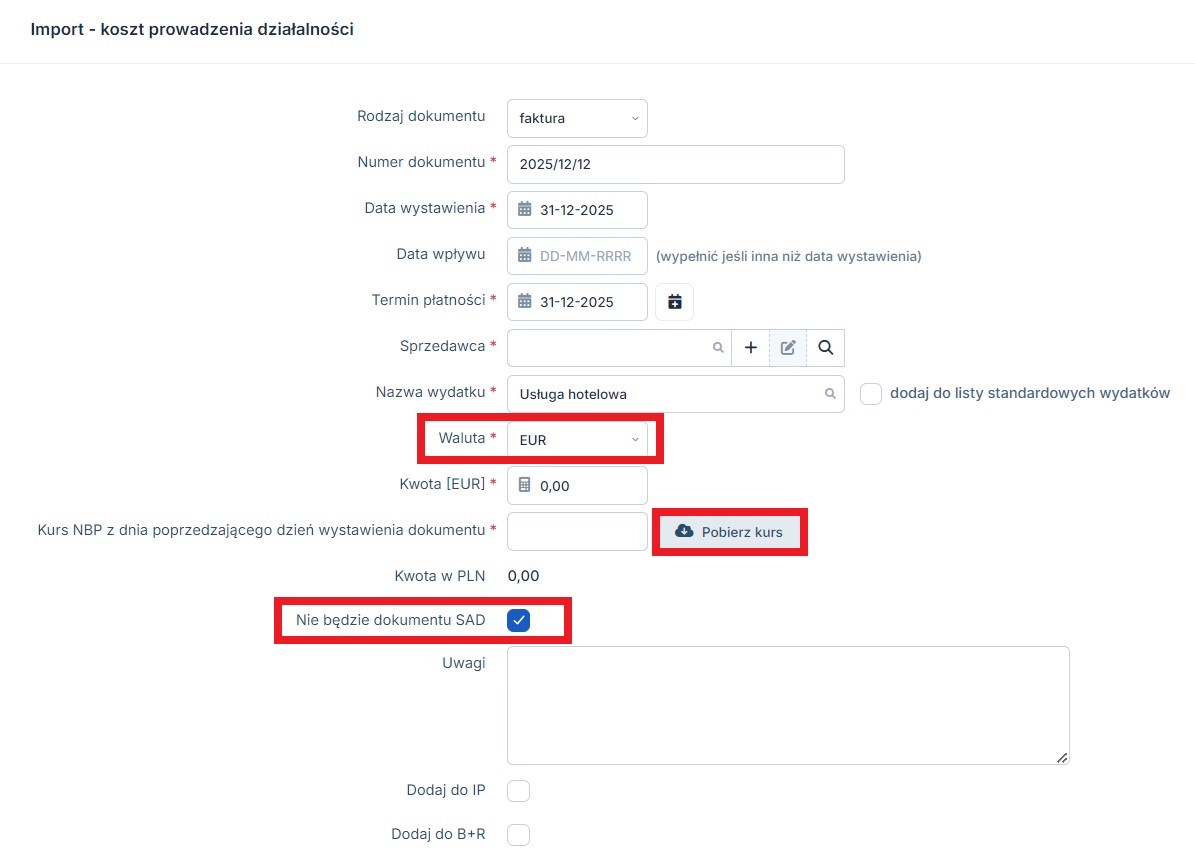Click the magnifier search button next to Sprzedawca
Image resolution: width=1195 pixels, height=859 pixels.
coord(825,348)
